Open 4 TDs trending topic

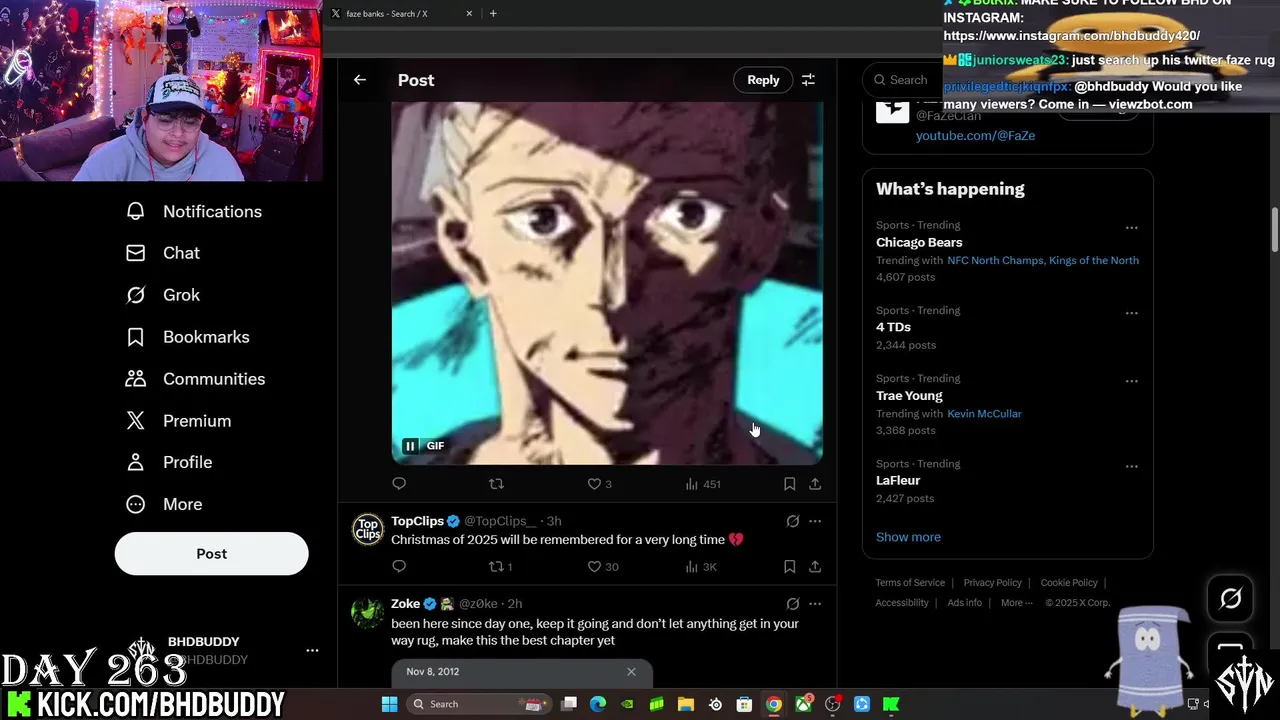coord(893,327)
